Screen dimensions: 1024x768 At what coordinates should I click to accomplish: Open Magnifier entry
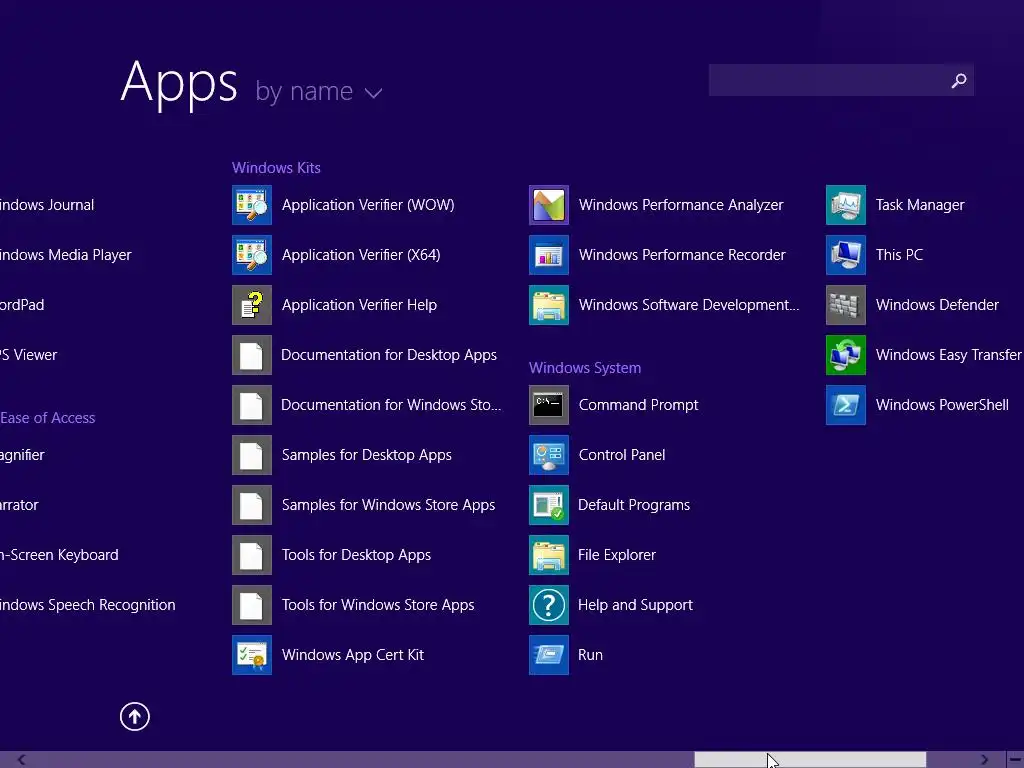(x=22, y=455)
